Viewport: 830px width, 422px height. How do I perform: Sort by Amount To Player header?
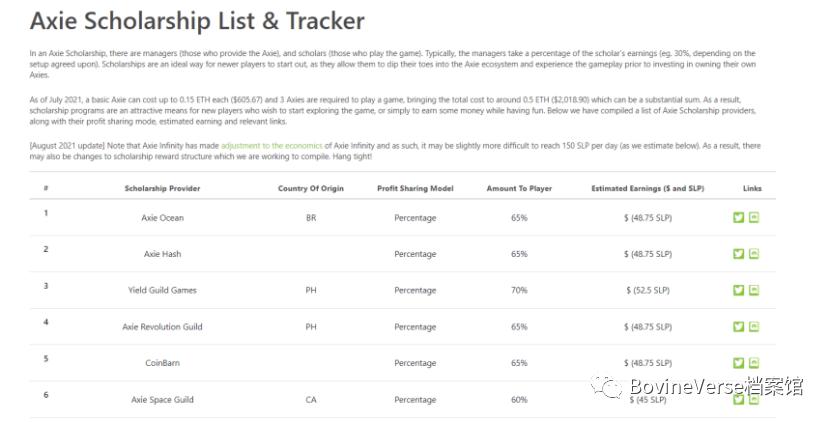pyautogui.click(x=519, y=188)
